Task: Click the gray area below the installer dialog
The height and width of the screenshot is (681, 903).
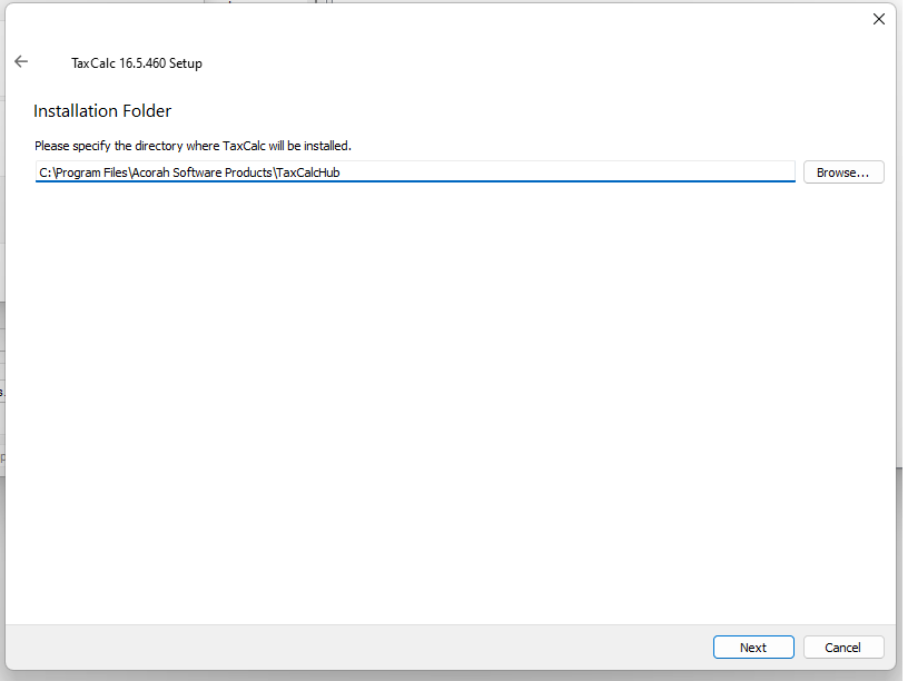Action: point(450,676)
